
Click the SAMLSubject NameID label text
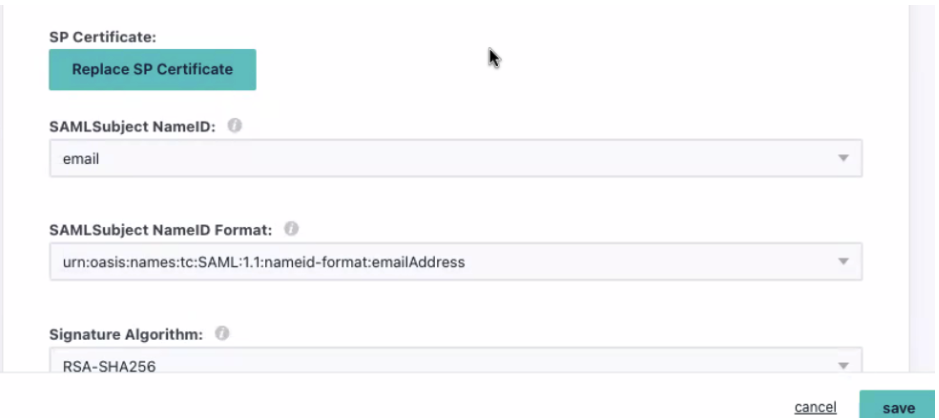click(x=132, y=126)
